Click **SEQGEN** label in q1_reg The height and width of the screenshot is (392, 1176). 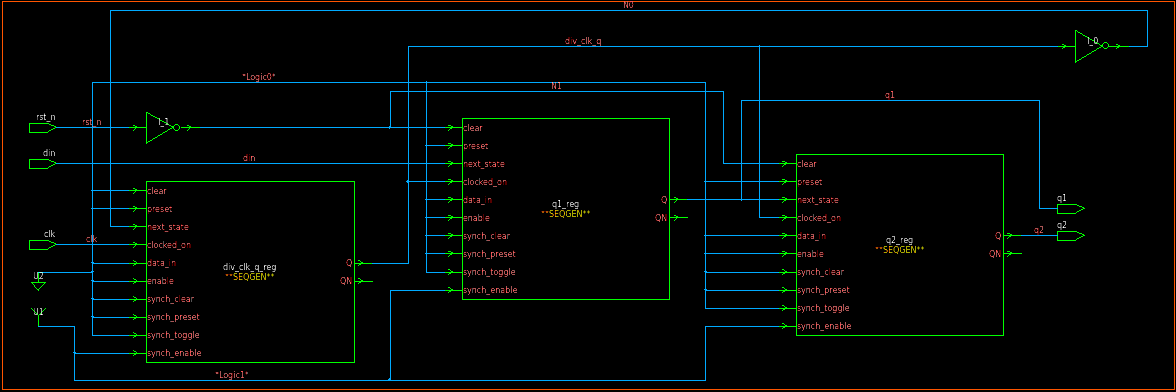tap(566, 214)
